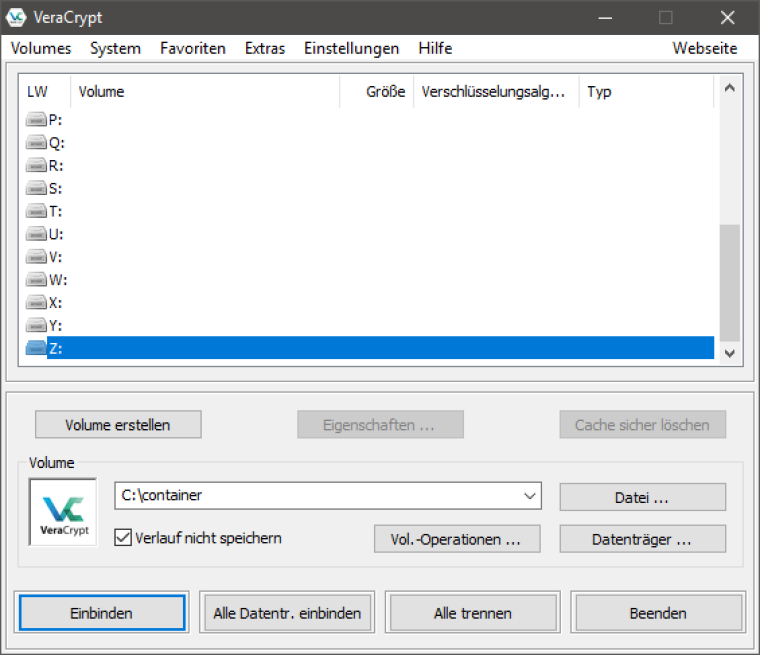Select the T: drive icon
Screen dimensions: 760x655
pos(36,211)
